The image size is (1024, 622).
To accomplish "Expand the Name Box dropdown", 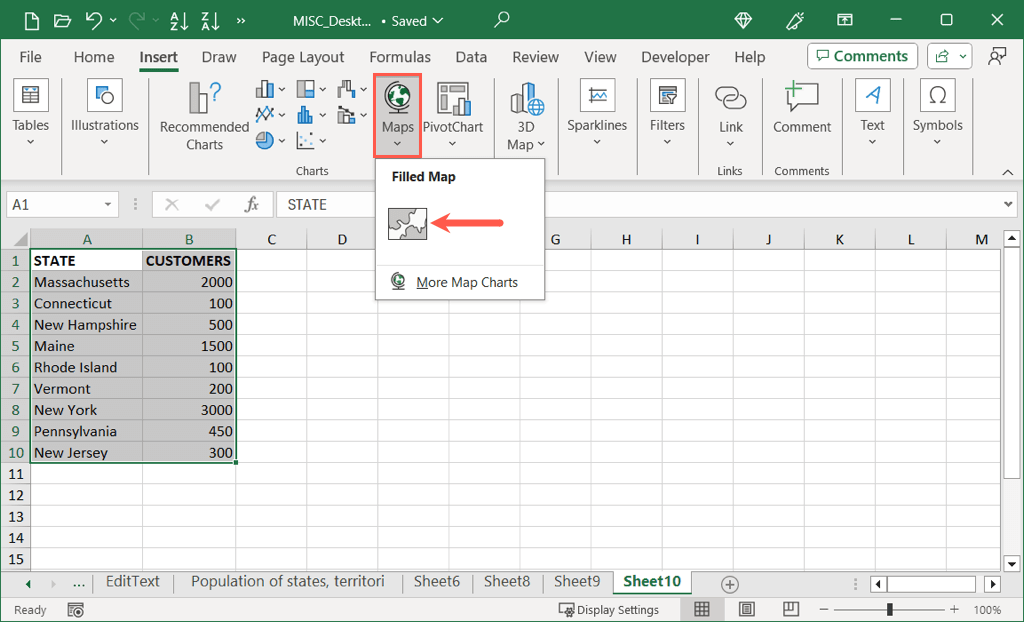I will 108,205.
